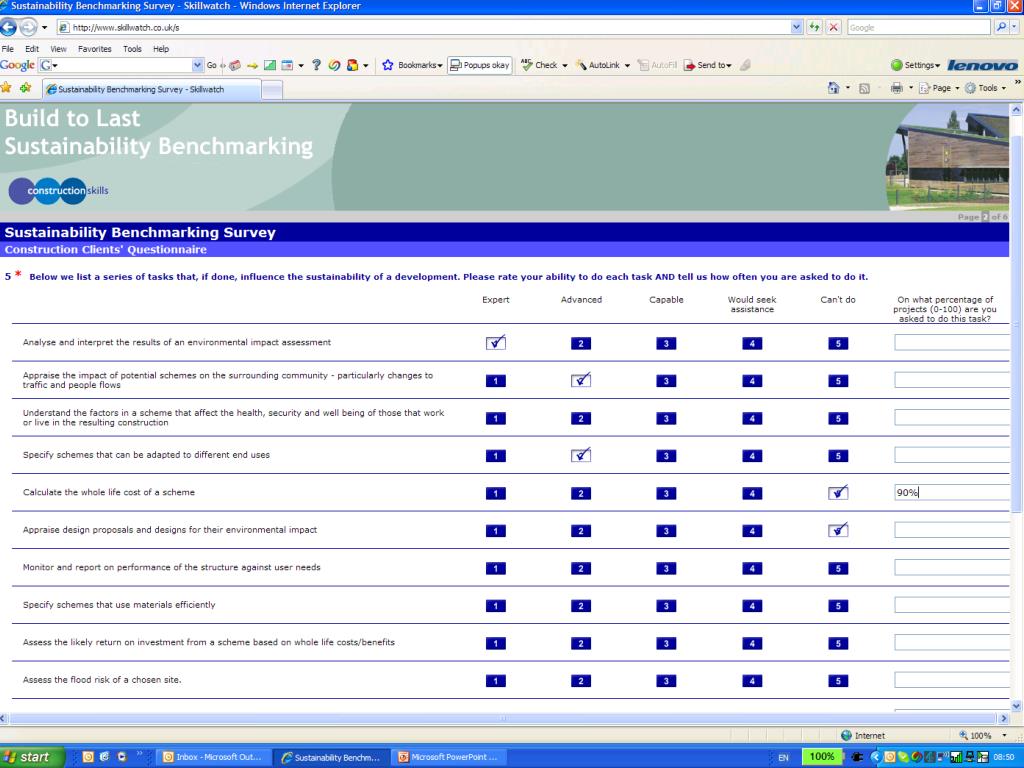Click the multicolor swirl icon on Google toolbar
Image resolution: width=1024 pixels, height=768 pixels.
point(334,65)
